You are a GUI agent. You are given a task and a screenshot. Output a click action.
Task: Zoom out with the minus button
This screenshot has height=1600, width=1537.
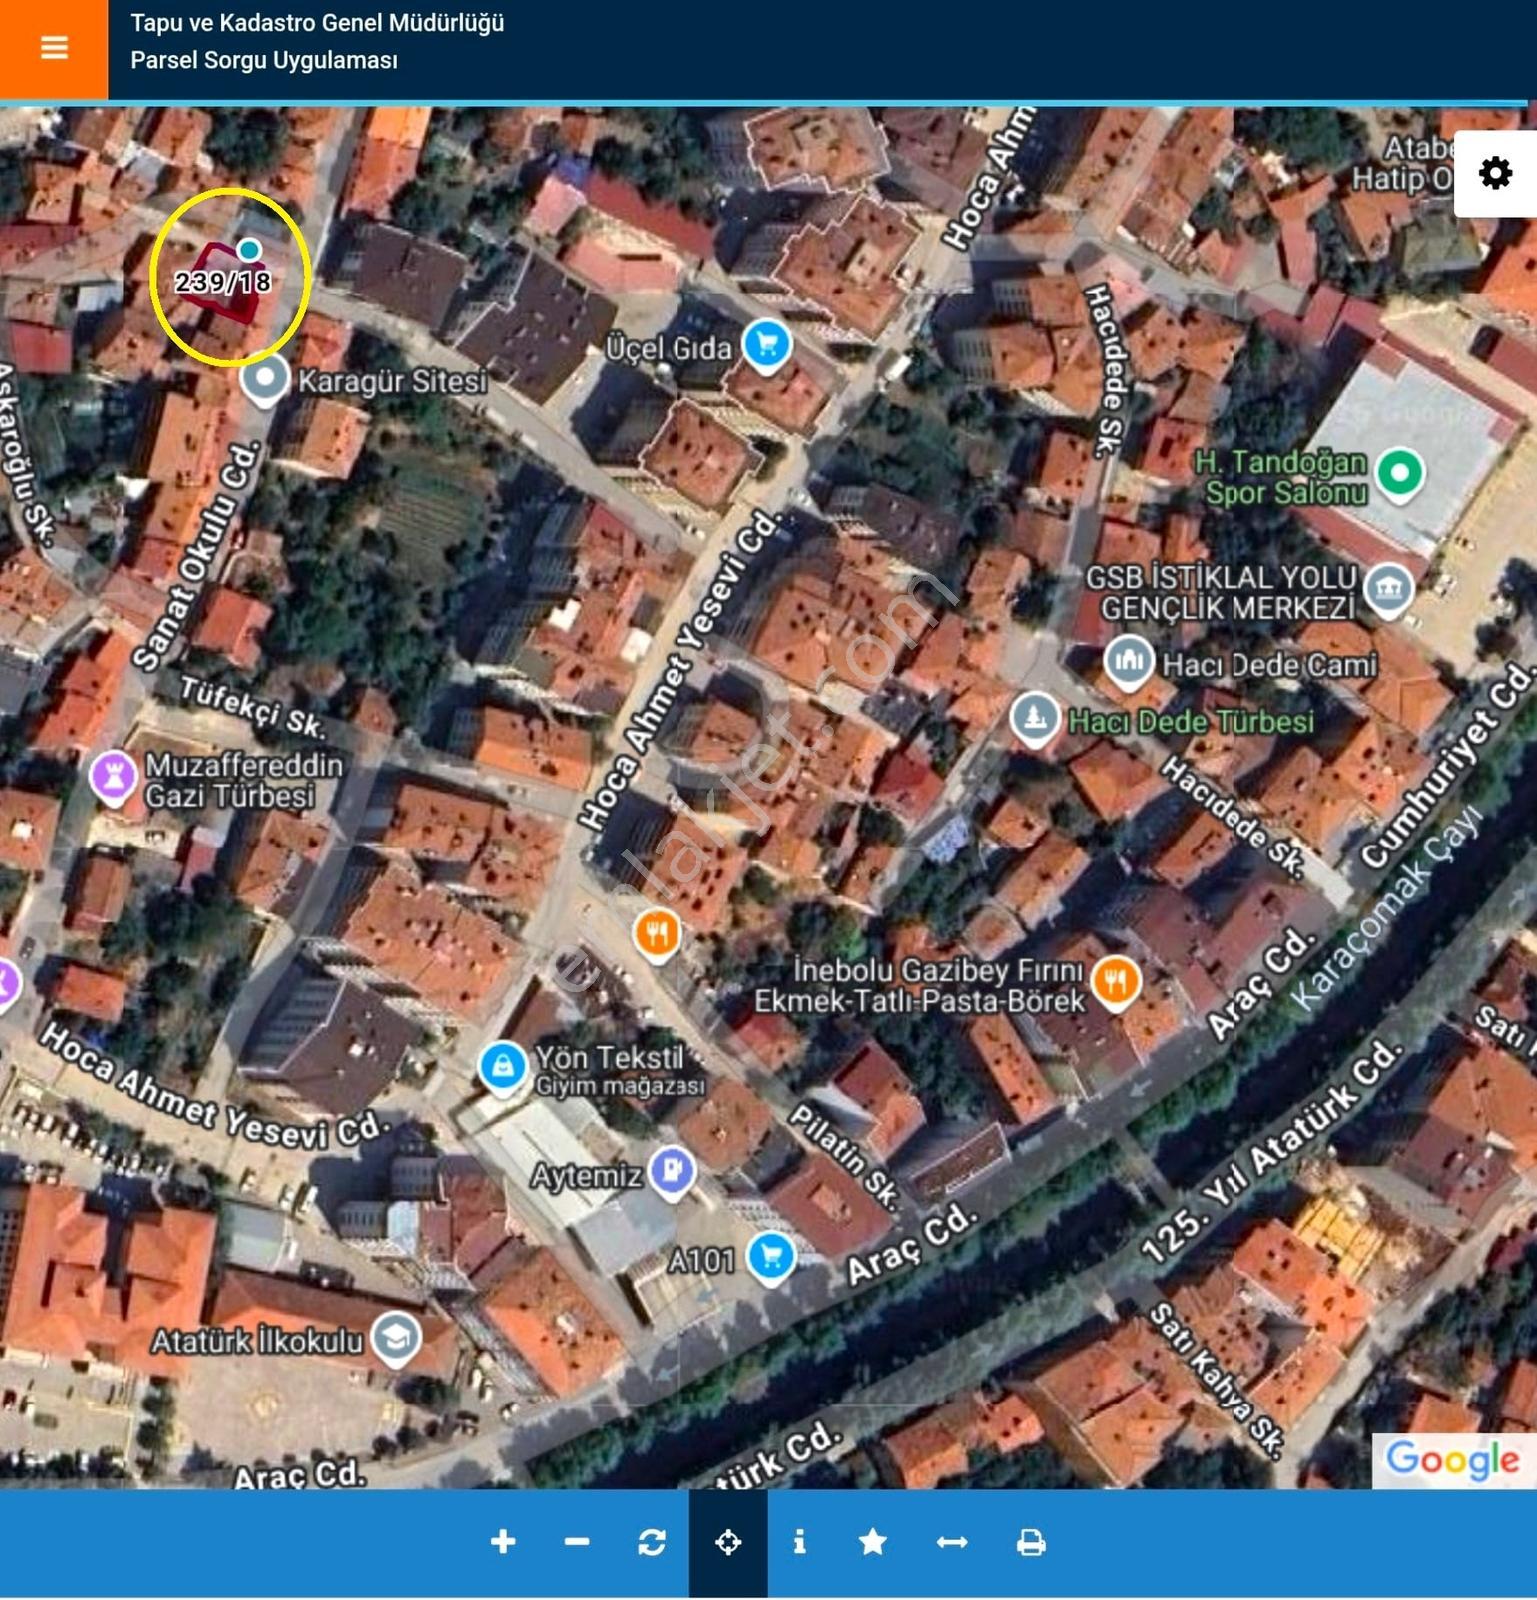tap(577, 1542)
